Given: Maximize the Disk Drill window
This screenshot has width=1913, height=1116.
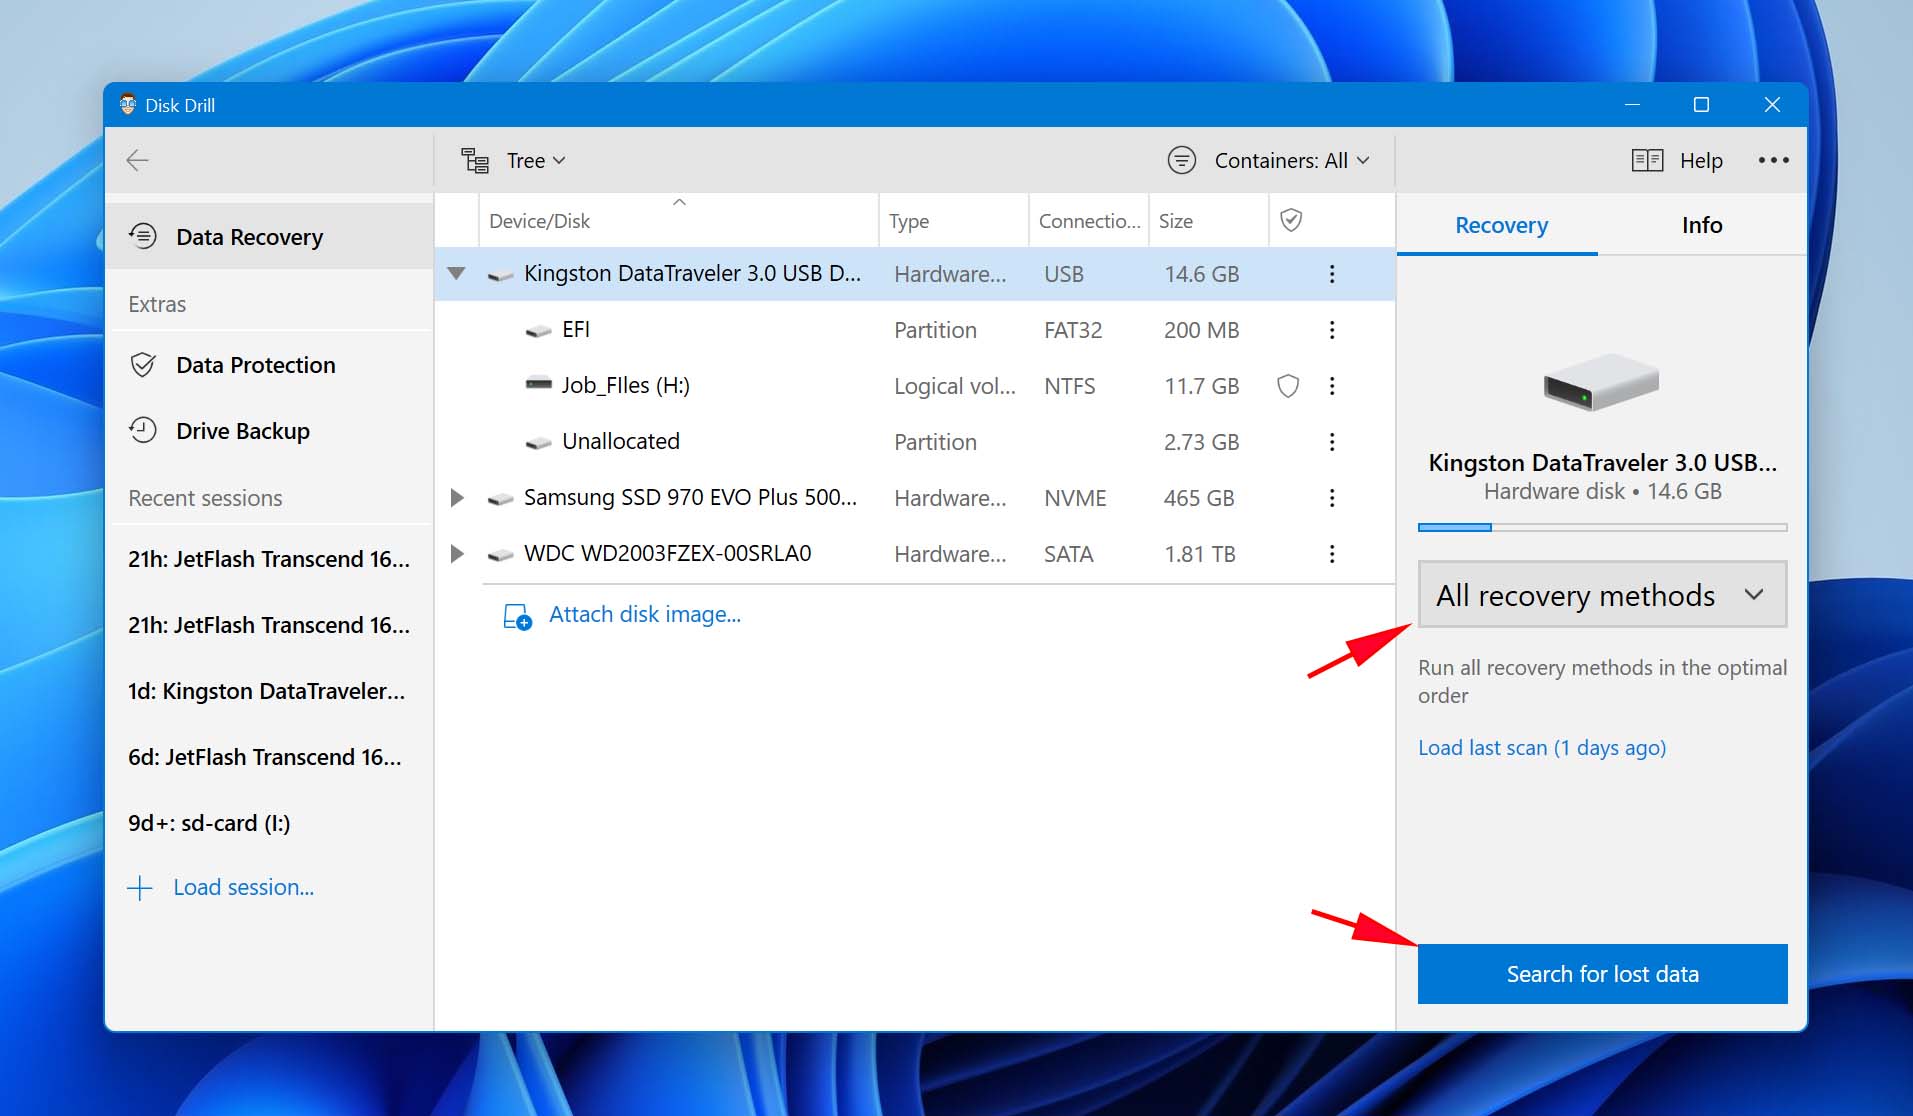Looking at the screenshot, I should point(1701,104).
